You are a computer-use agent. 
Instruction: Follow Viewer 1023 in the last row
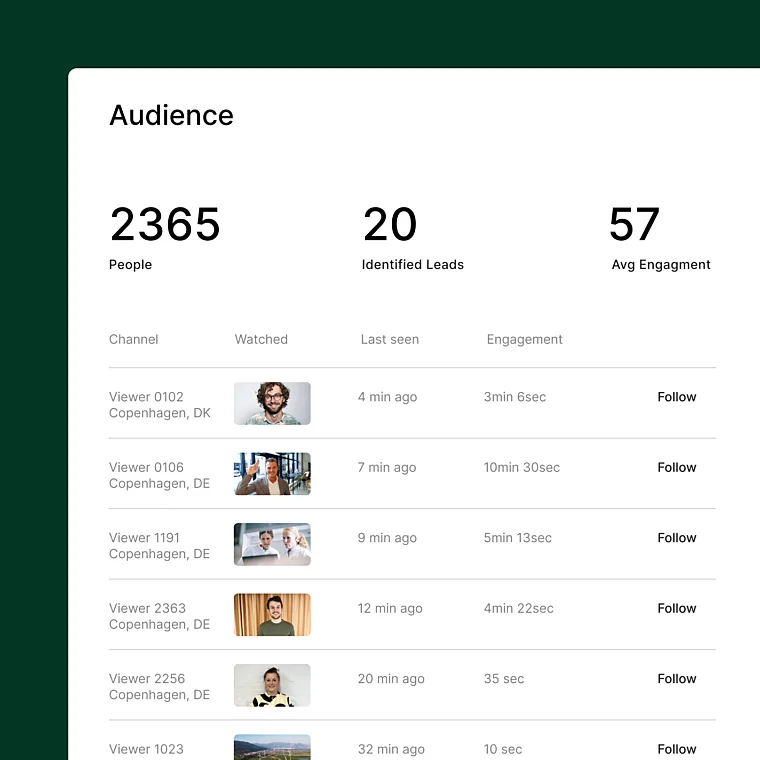[676, 748]
